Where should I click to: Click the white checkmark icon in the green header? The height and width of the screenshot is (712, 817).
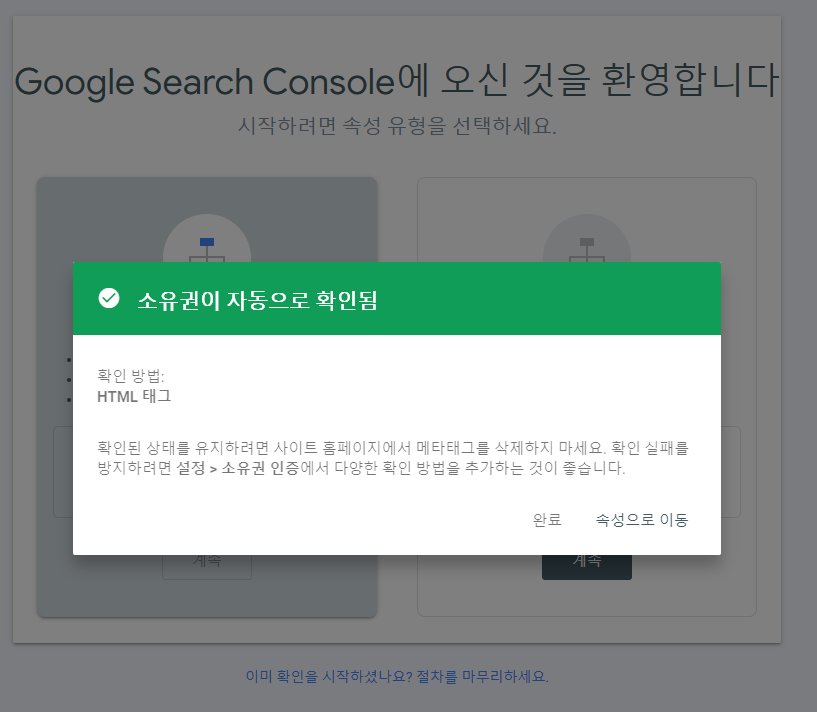pos(109,298)
